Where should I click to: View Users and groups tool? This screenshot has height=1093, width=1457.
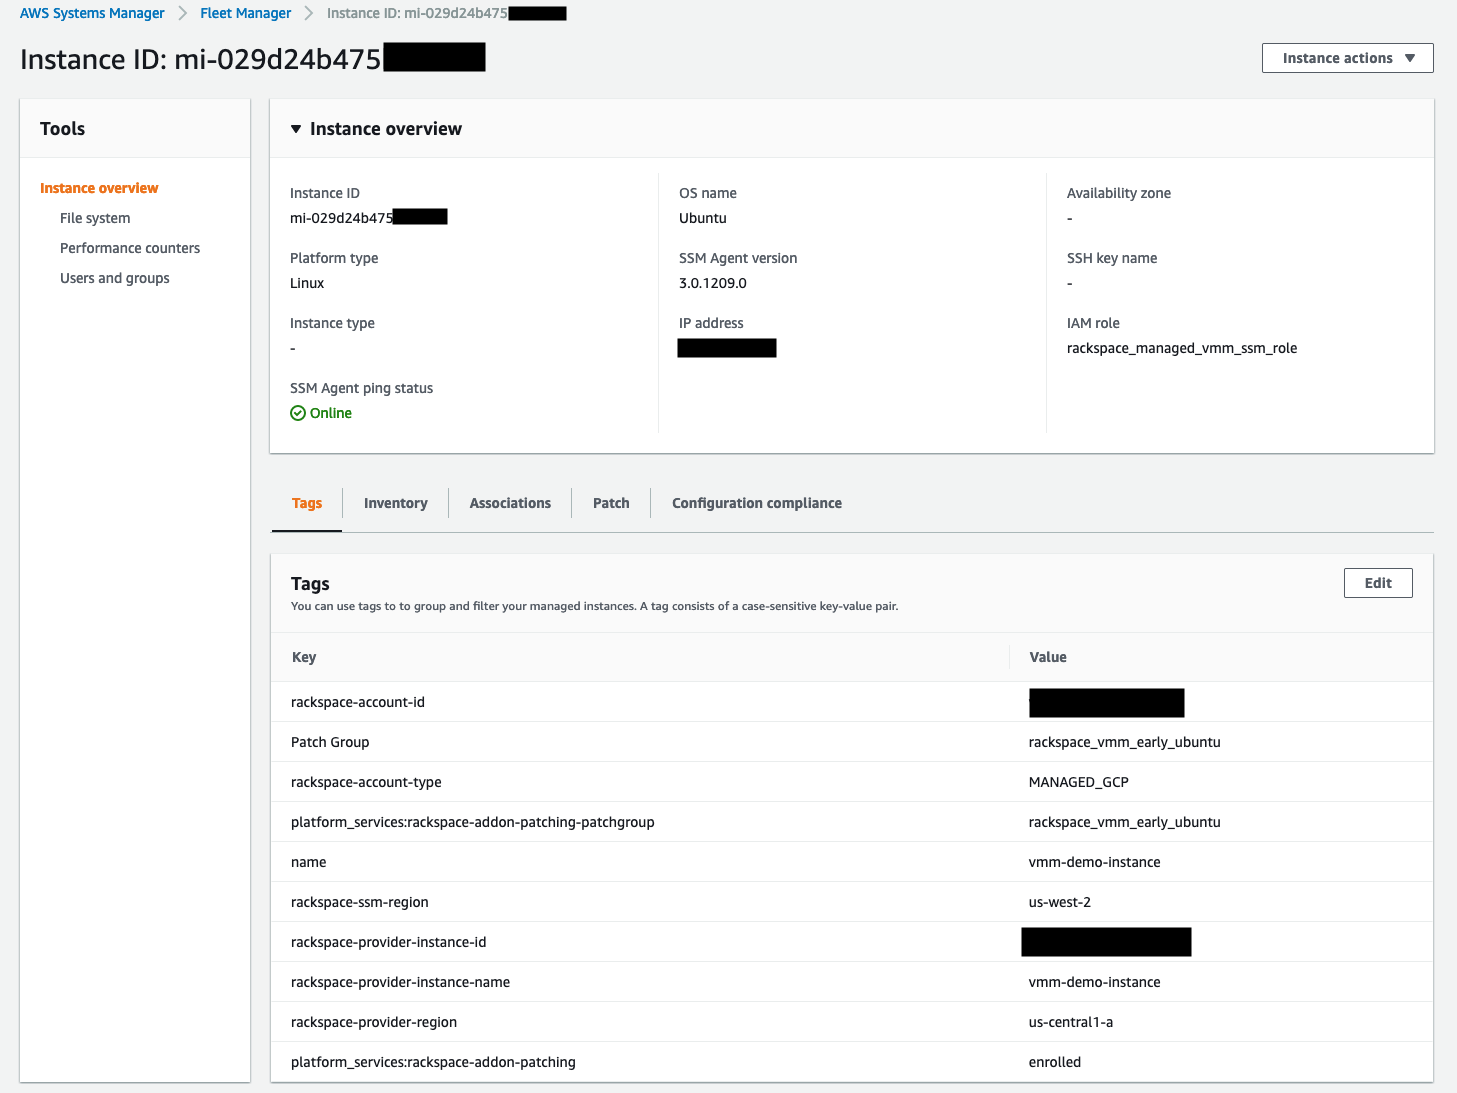coord(114,278)
